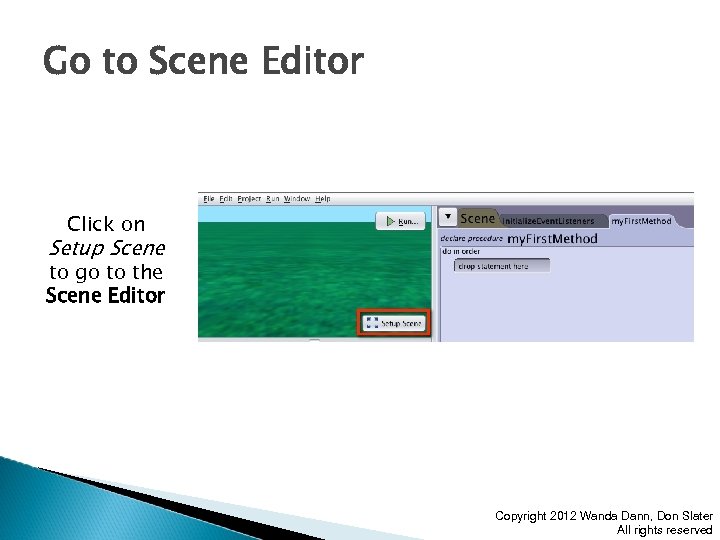The width and height of the screenshot is (720, 540).
Task: Open the File menu
Action: tap(208, 199)
